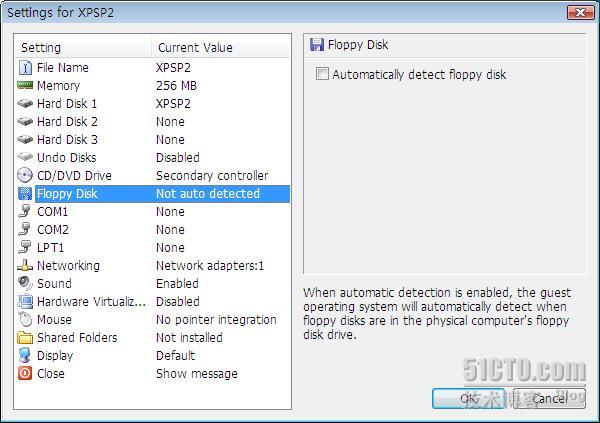Image resolution: width=600 pixels, height=423 pixels.
Task: Click the Hard Disk 2 drive icon
Action: 25,121
